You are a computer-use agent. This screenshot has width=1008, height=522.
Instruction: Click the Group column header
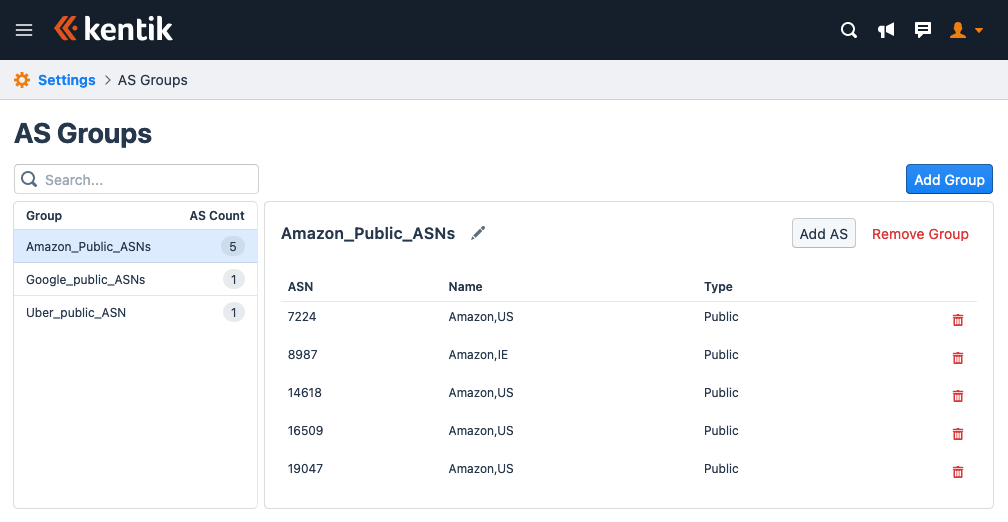pyautogui.click(x=44, y=215)
